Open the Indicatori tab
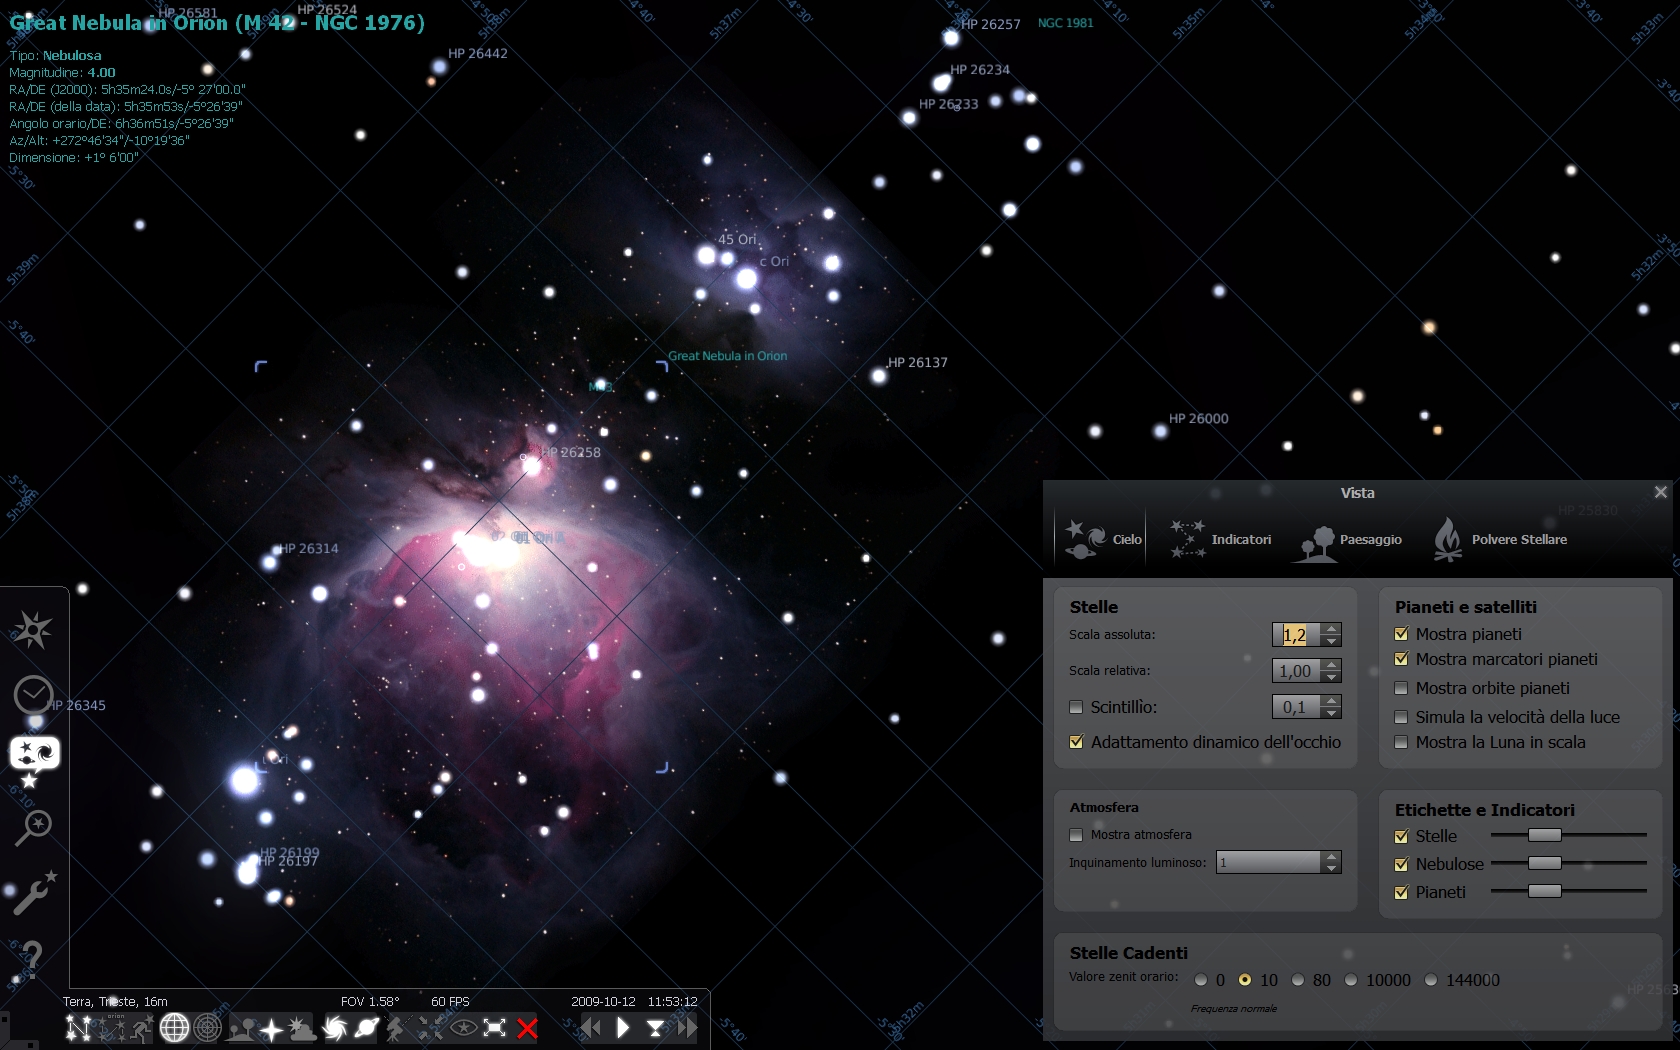1680x1050 pixels. pos(1222,540)
